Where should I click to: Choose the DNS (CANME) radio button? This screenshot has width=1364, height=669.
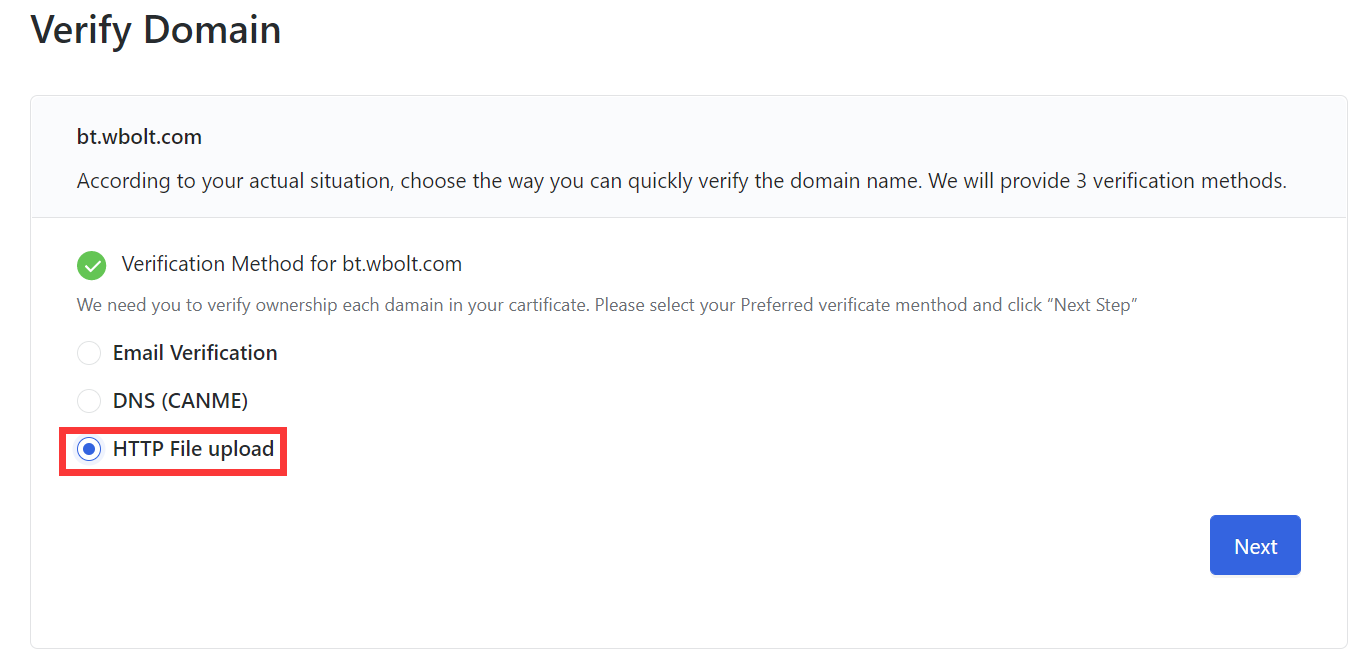[x=89, y=401]
